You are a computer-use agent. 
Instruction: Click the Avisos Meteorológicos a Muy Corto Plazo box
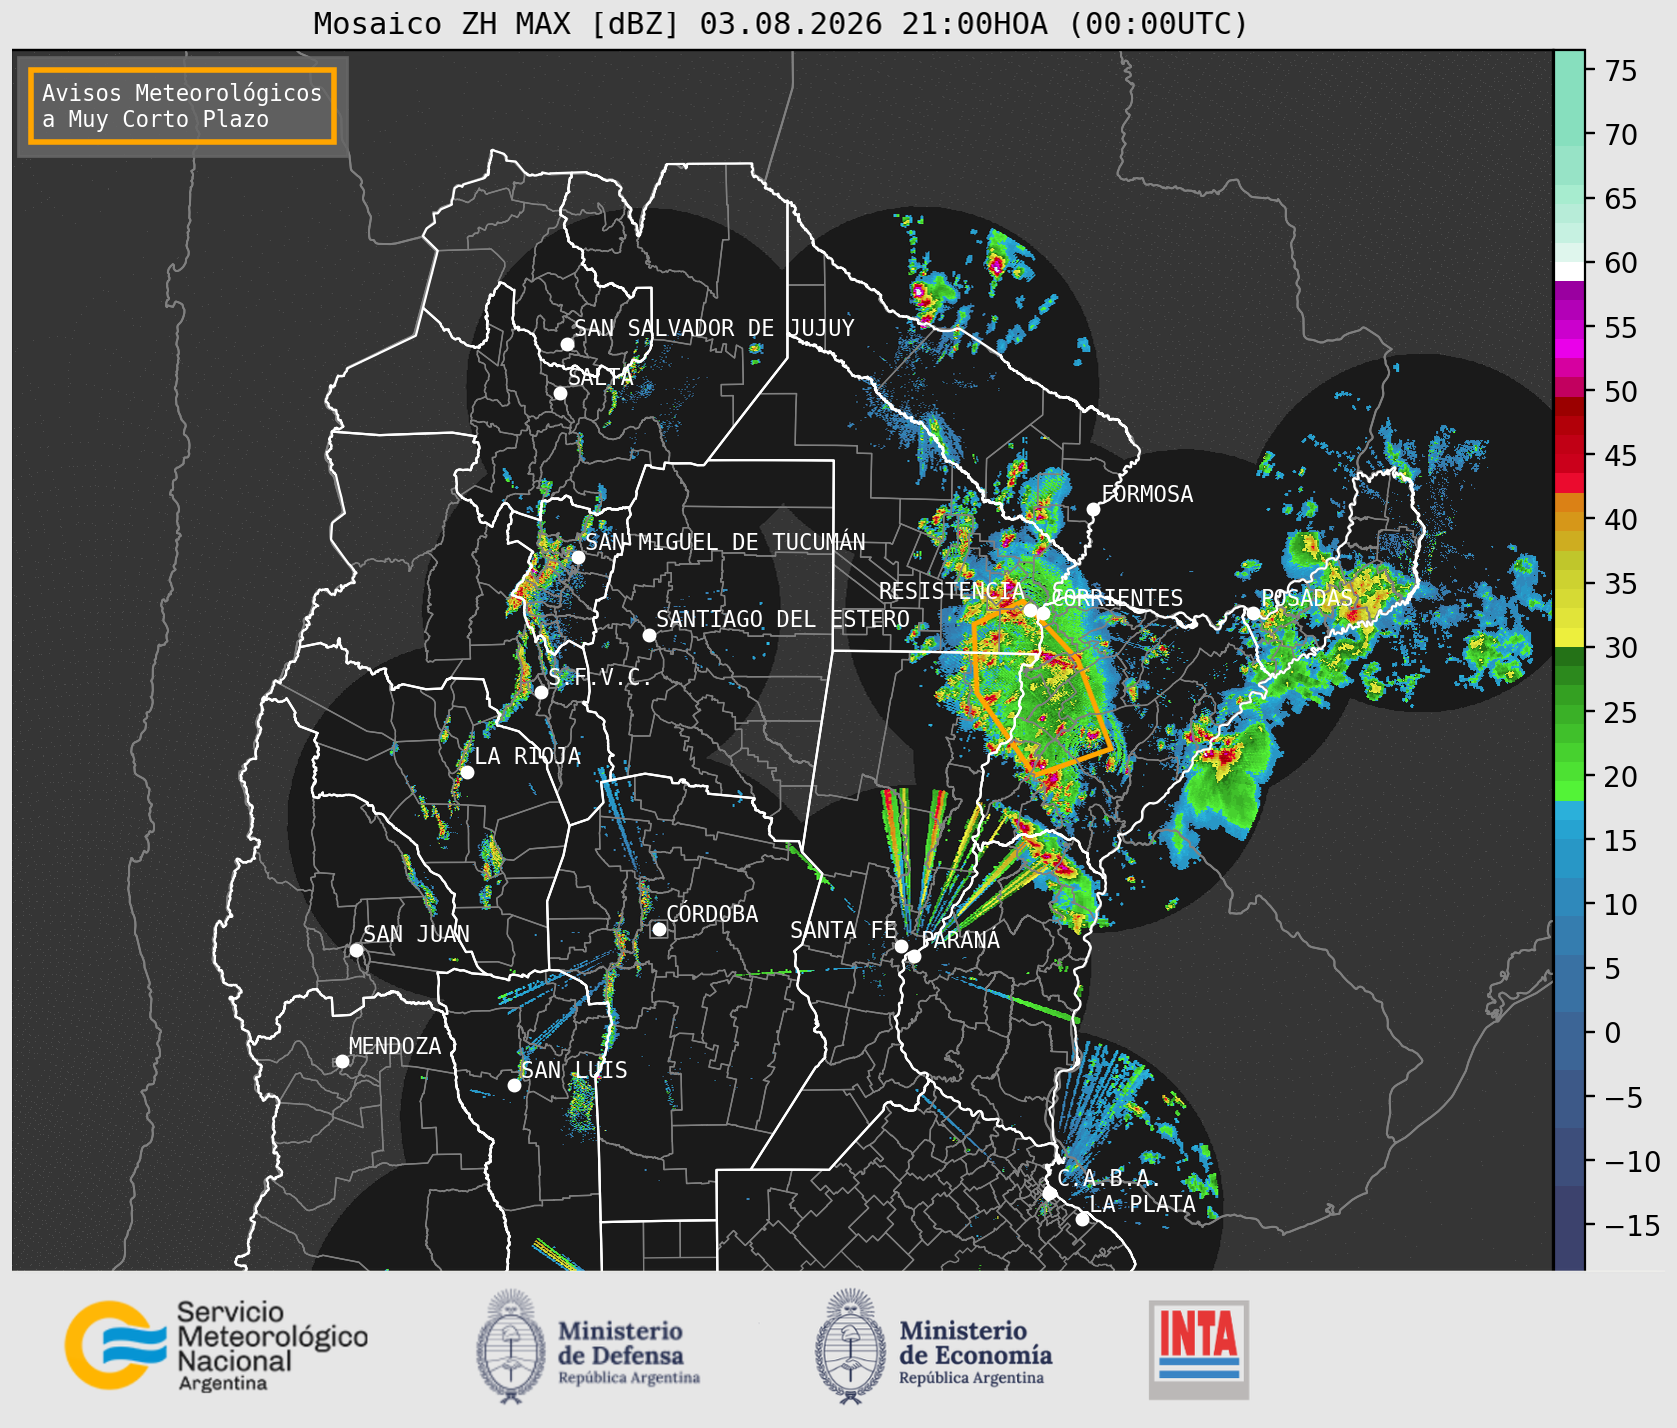[x=182, y=106]
